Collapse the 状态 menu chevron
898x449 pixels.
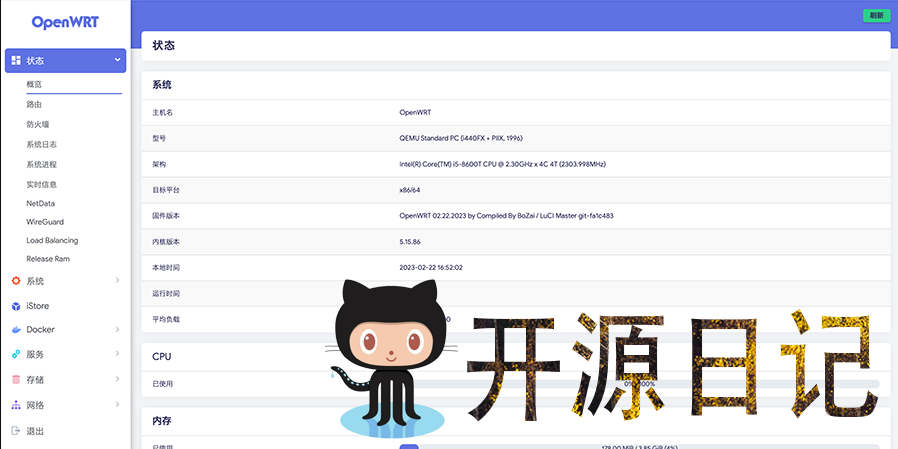[117, 60]
